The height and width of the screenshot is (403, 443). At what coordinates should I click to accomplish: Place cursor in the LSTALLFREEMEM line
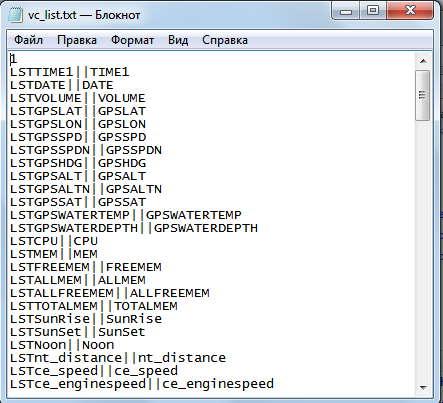110,293
